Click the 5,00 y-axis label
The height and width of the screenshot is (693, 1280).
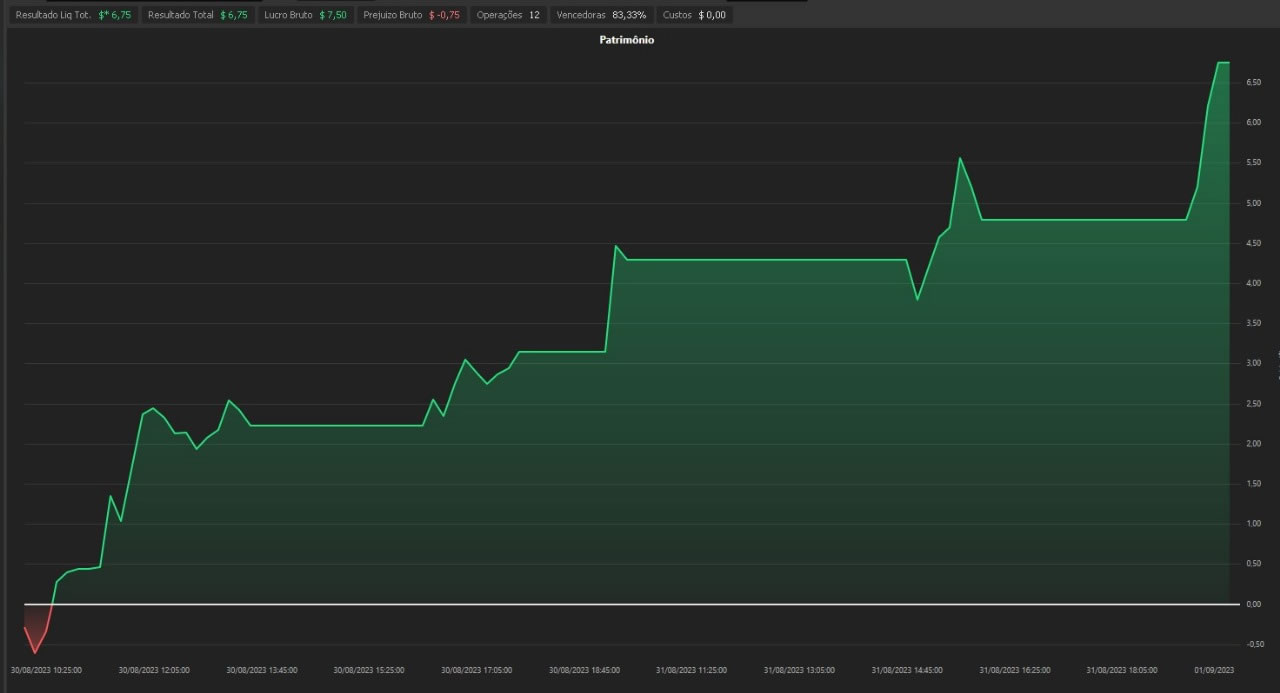pos(1254,203)
